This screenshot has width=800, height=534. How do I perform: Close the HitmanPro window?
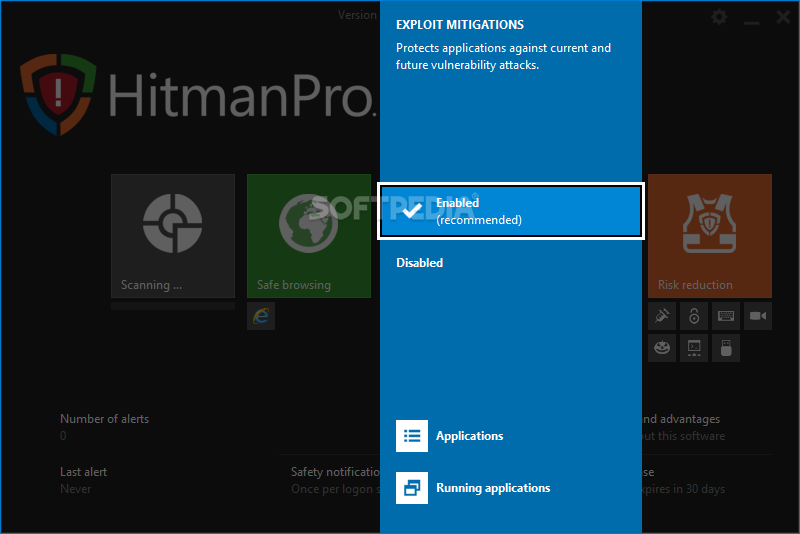(x=783, y=17)
